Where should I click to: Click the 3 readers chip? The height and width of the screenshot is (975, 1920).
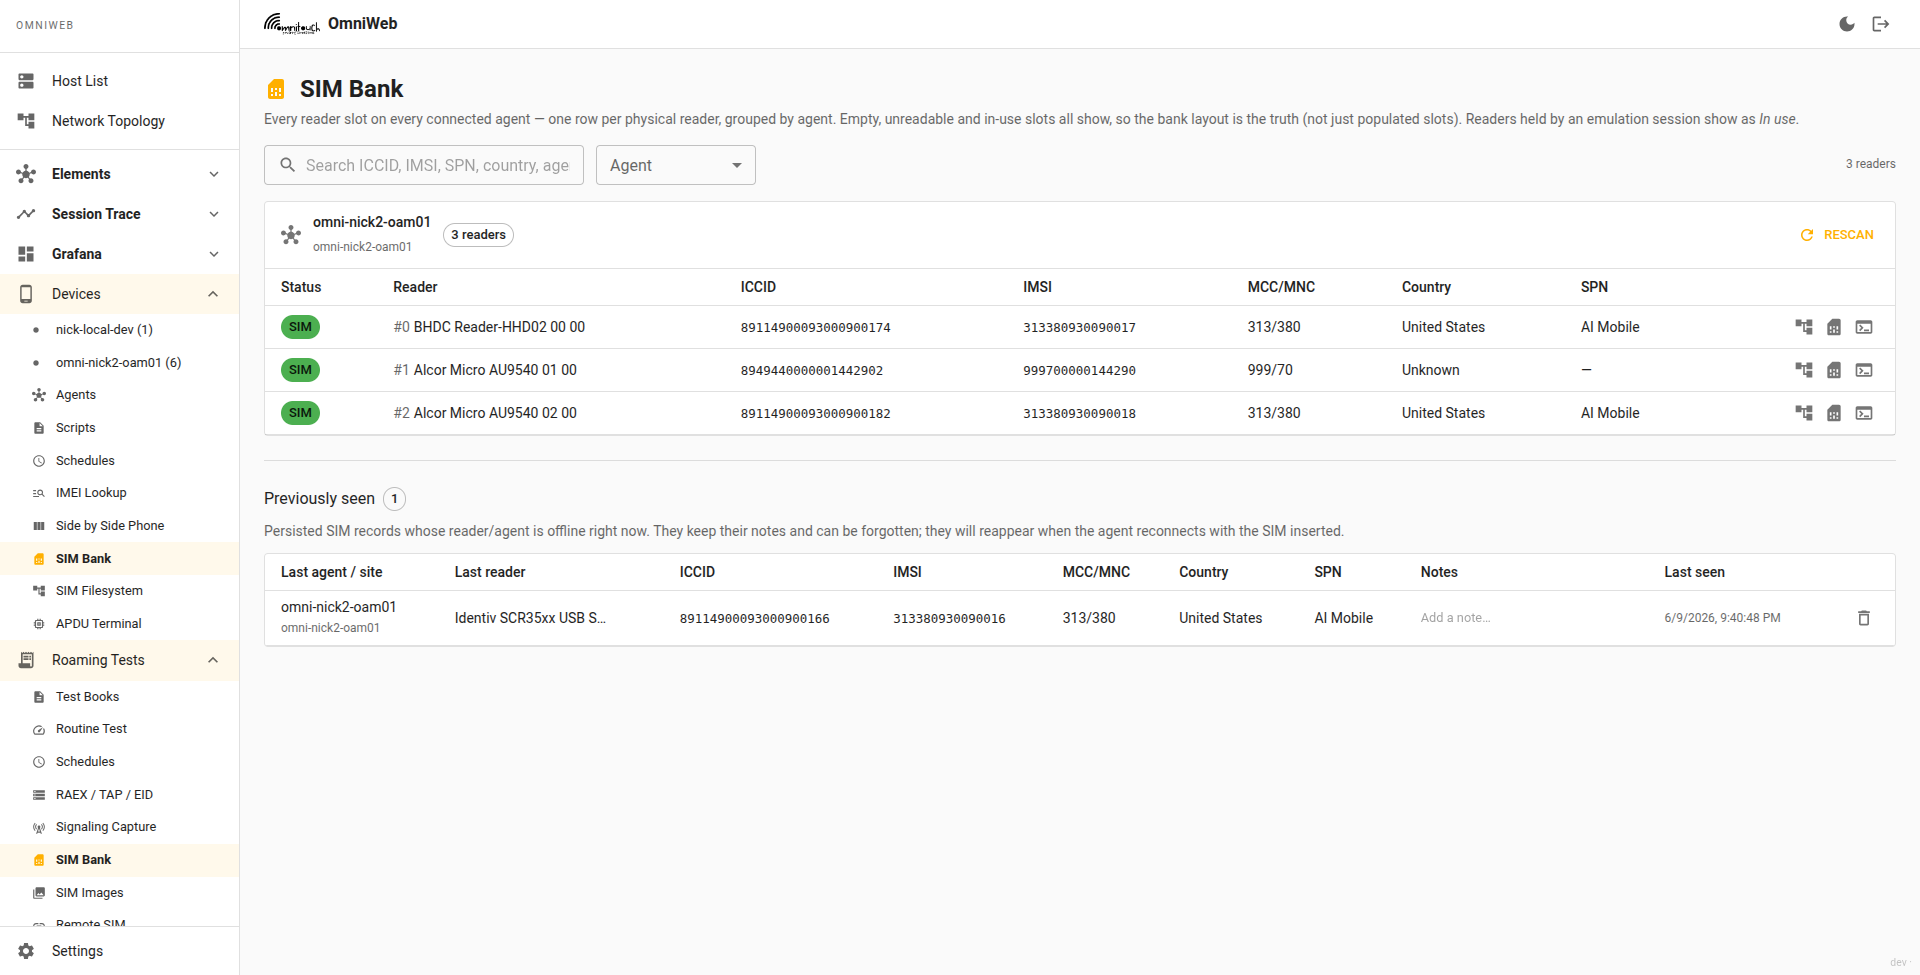478,235
